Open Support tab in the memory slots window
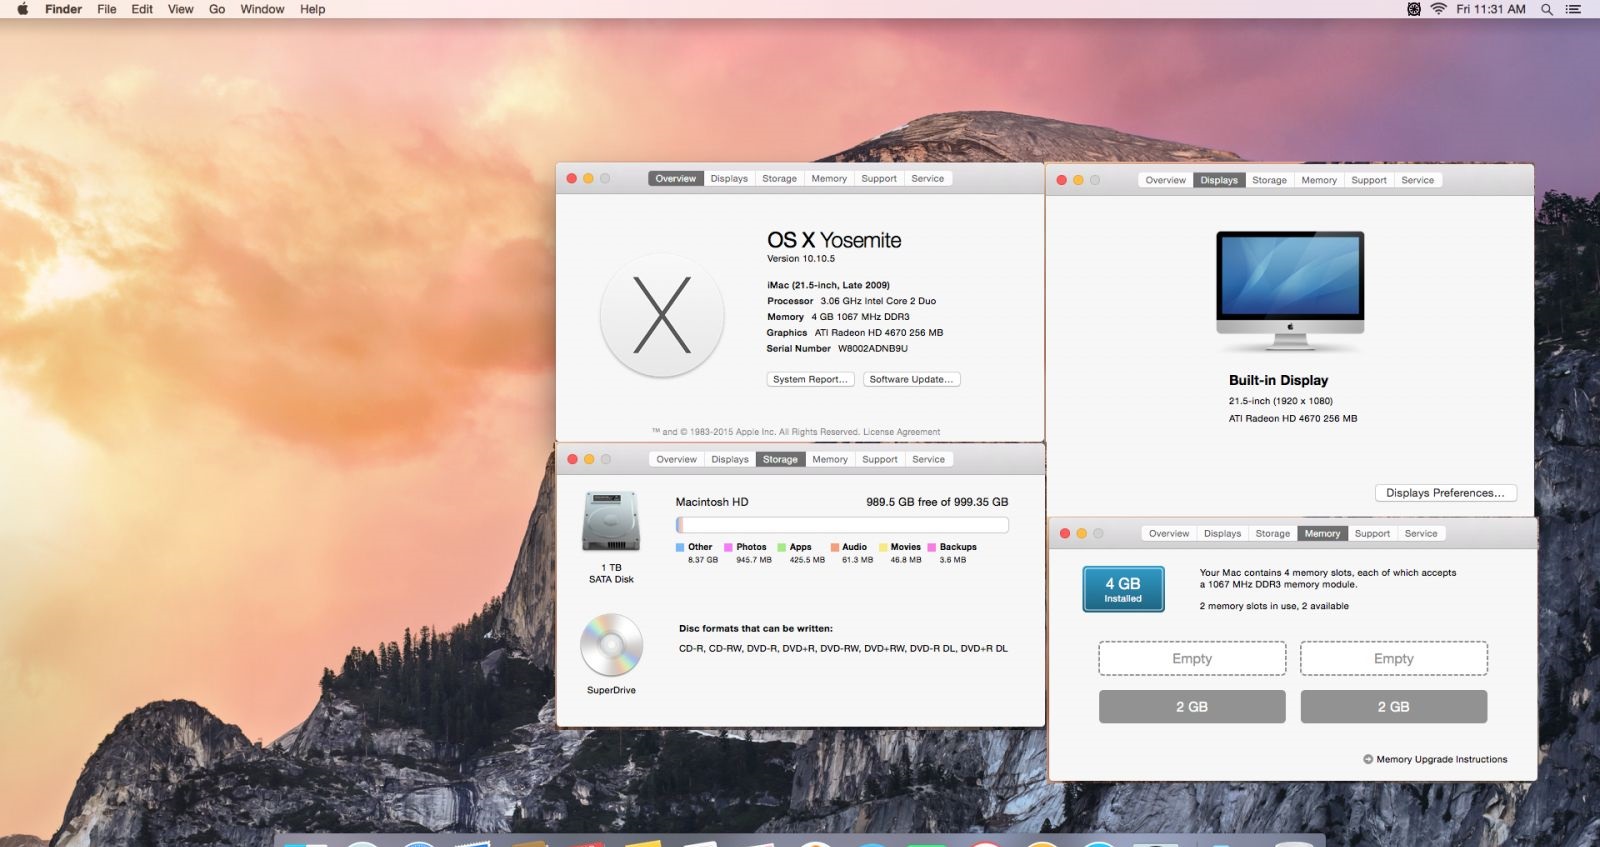 point(1372,534)
